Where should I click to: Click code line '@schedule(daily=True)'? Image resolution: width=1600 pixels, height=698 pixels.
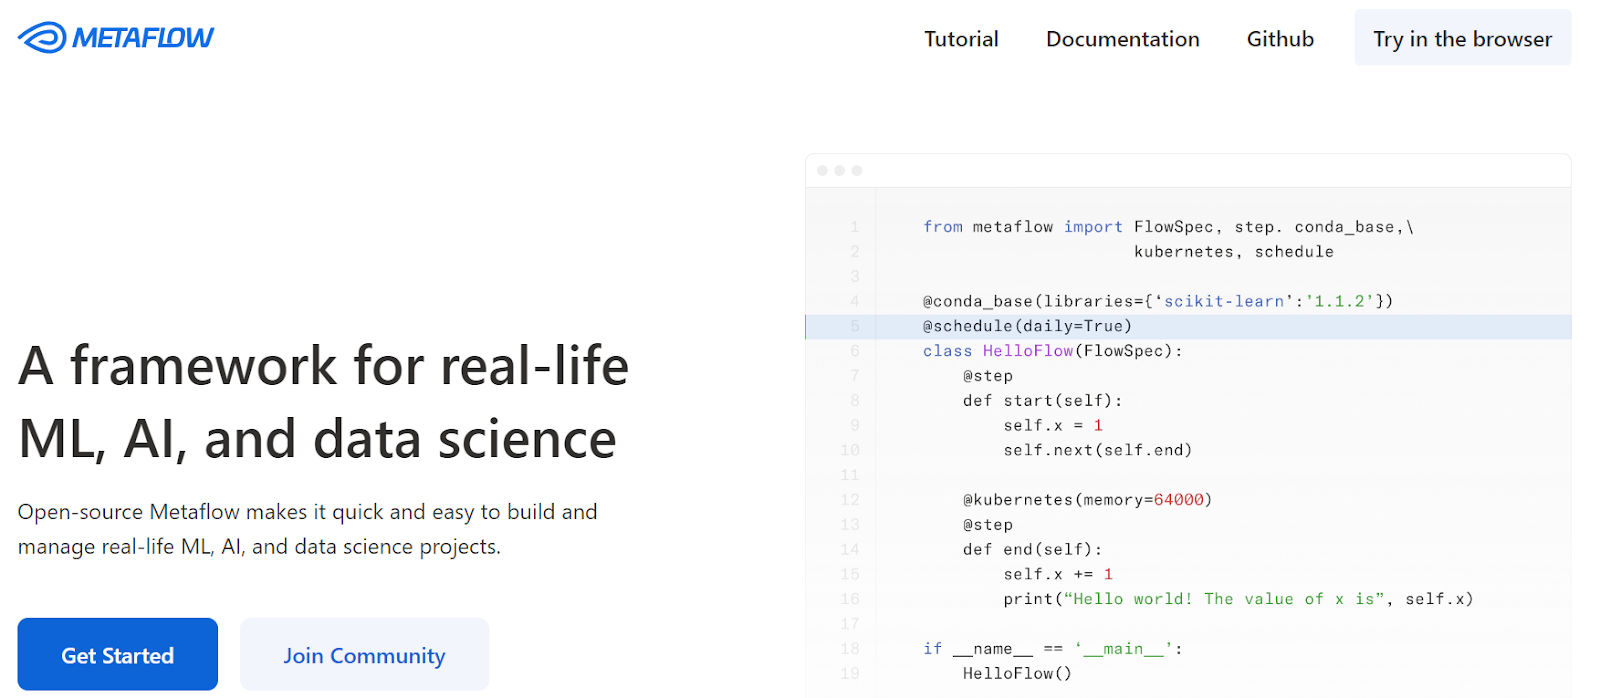(1027, 326)
